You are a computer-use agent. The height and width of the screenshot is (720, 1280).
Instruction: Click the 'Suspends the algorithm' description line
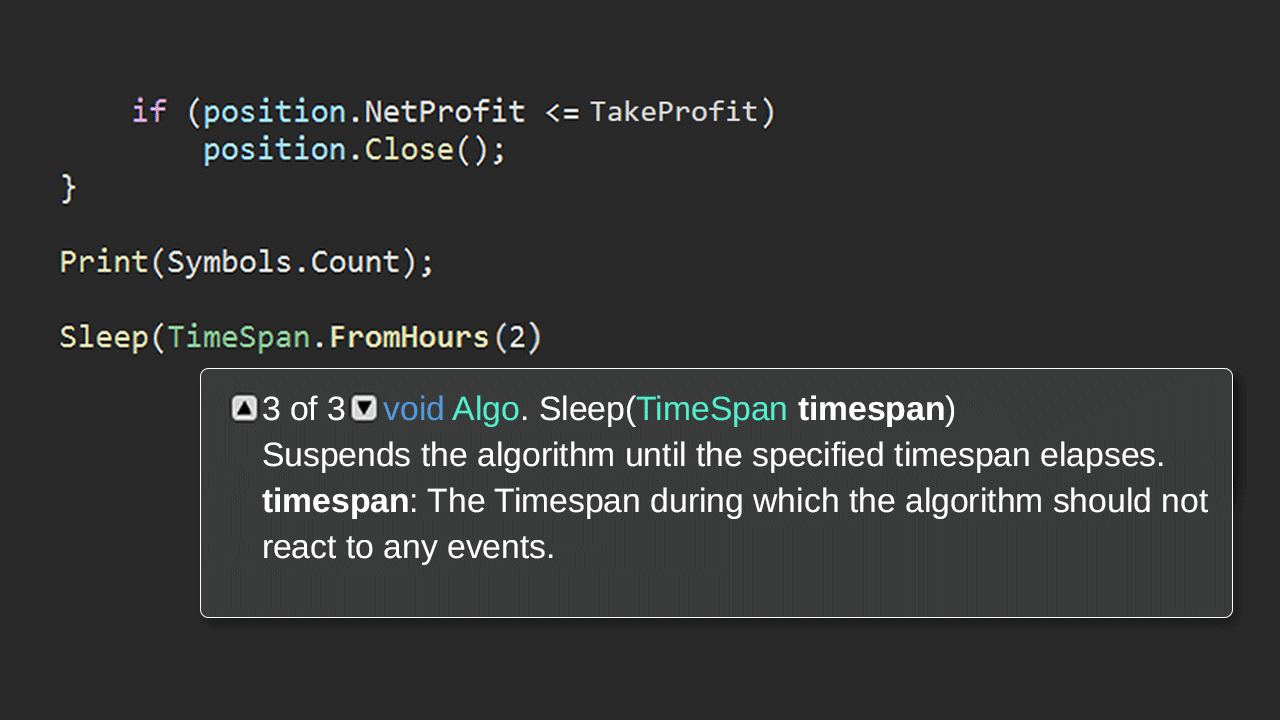[x=713, y=455]
